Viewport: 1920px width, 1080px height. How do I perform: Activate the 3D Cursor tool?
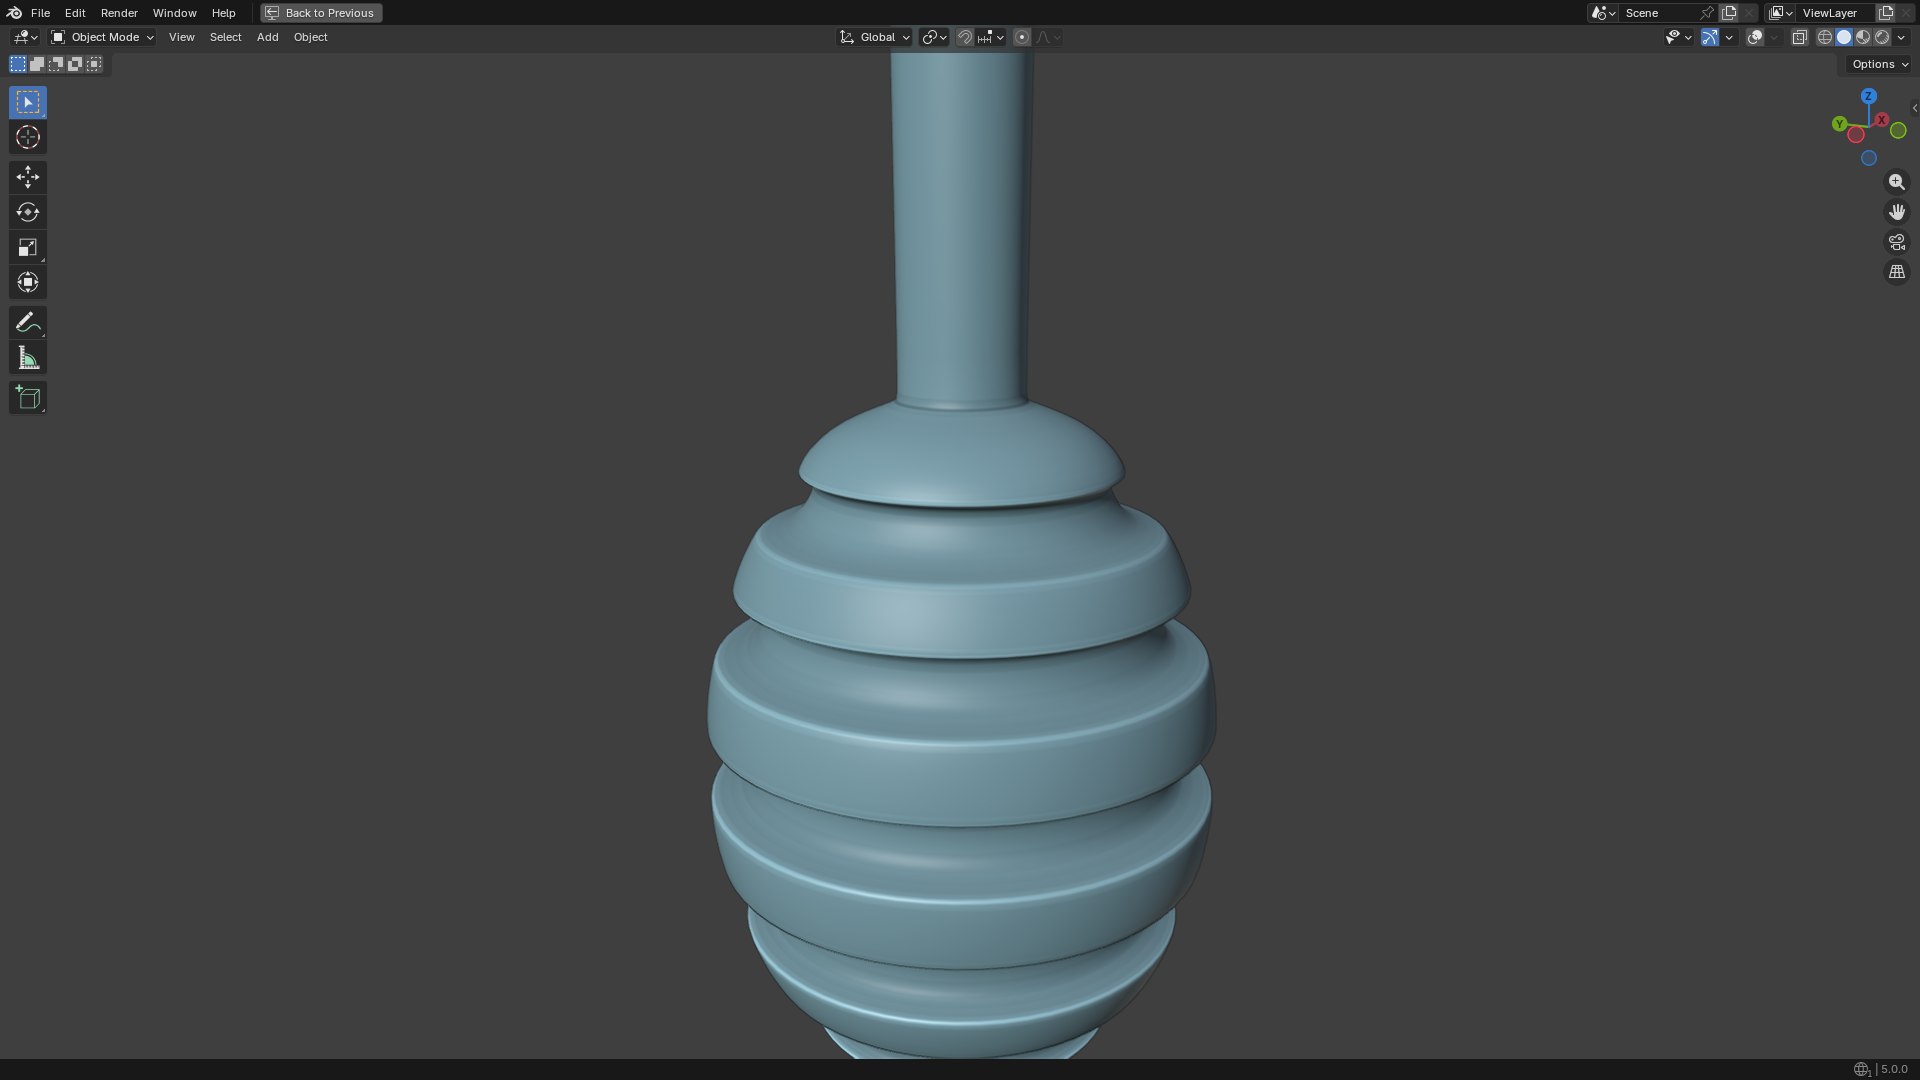click(28, 138)
